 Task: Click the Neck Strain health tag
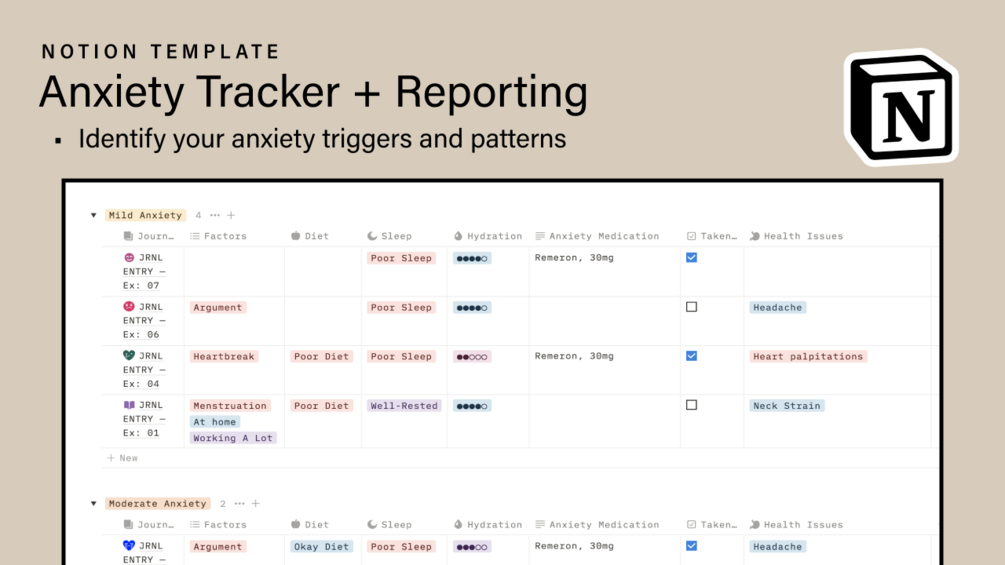pos(787,405)
